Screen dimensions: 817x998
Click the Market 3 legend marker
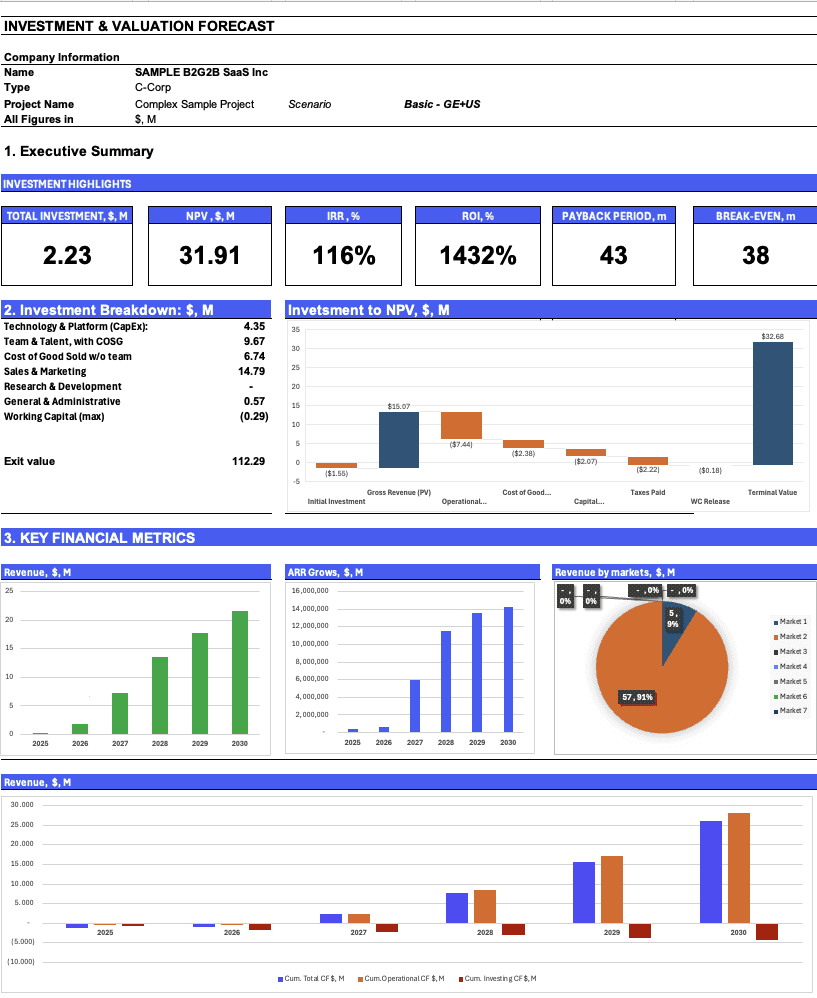tap(775, 652)
